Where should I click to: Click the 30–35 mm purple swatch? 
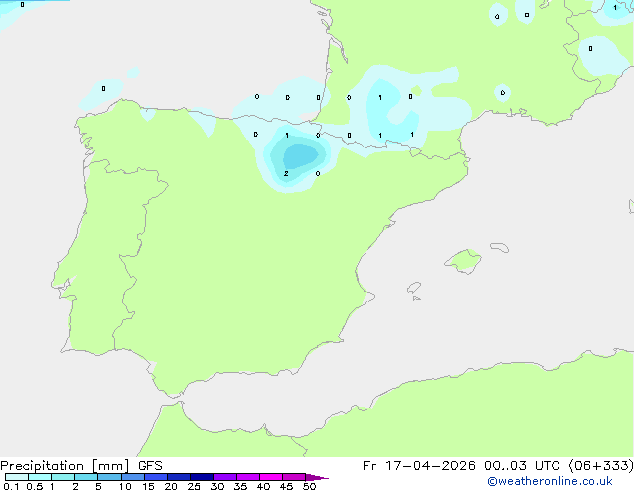tap(225, 477)
